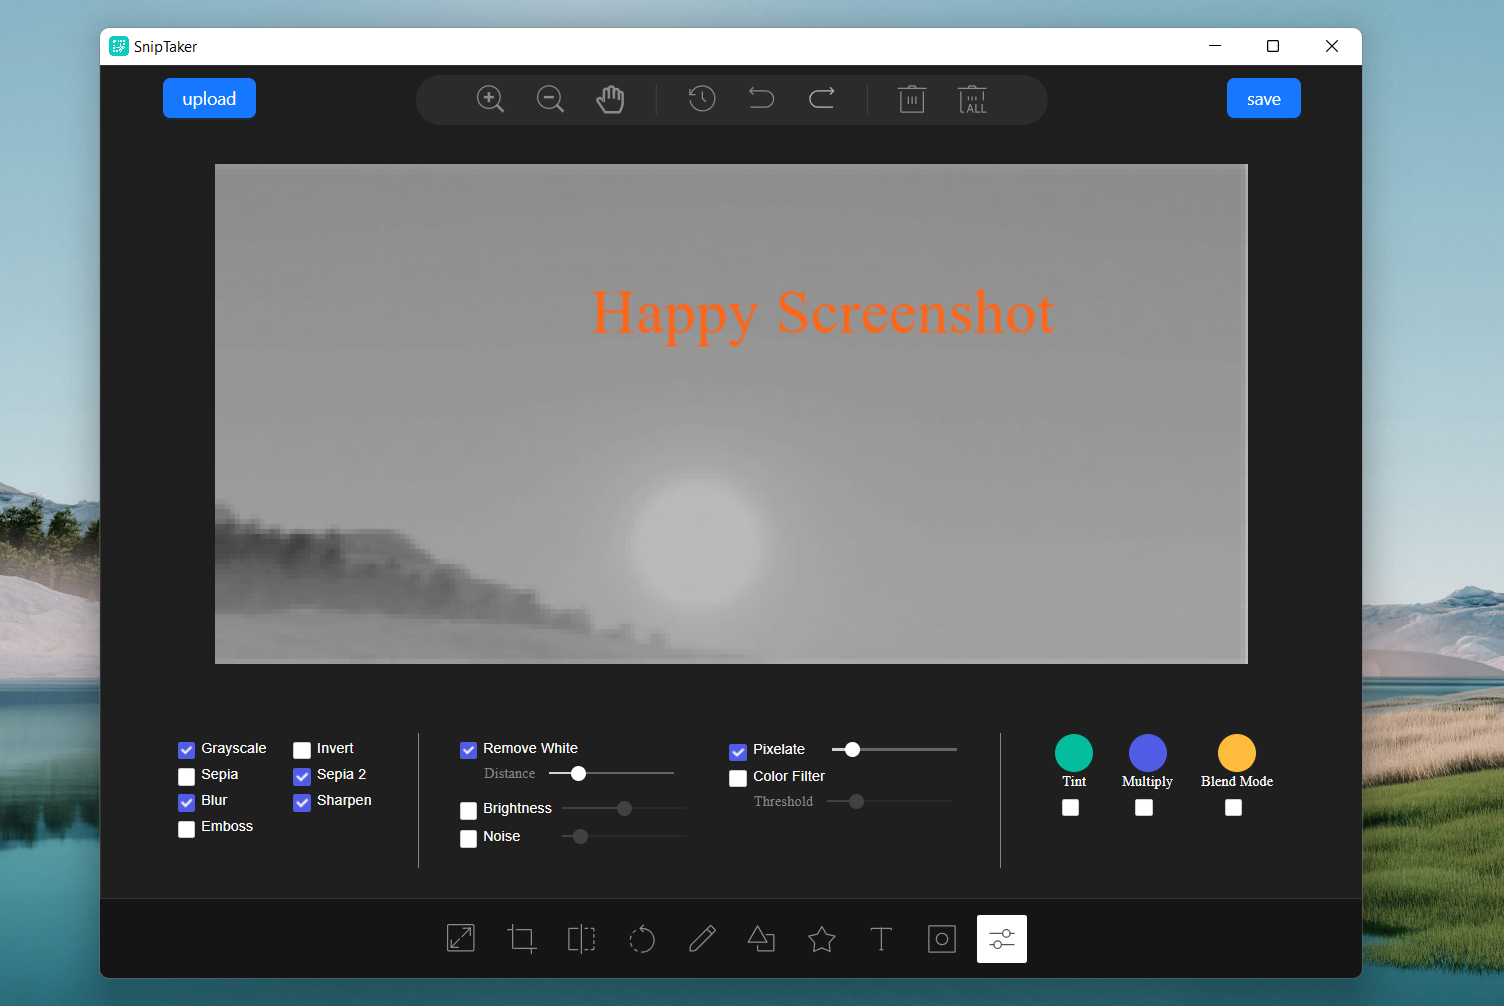Click the sun in the canvas image
Screen dimensions: 1504x1006
697,541
